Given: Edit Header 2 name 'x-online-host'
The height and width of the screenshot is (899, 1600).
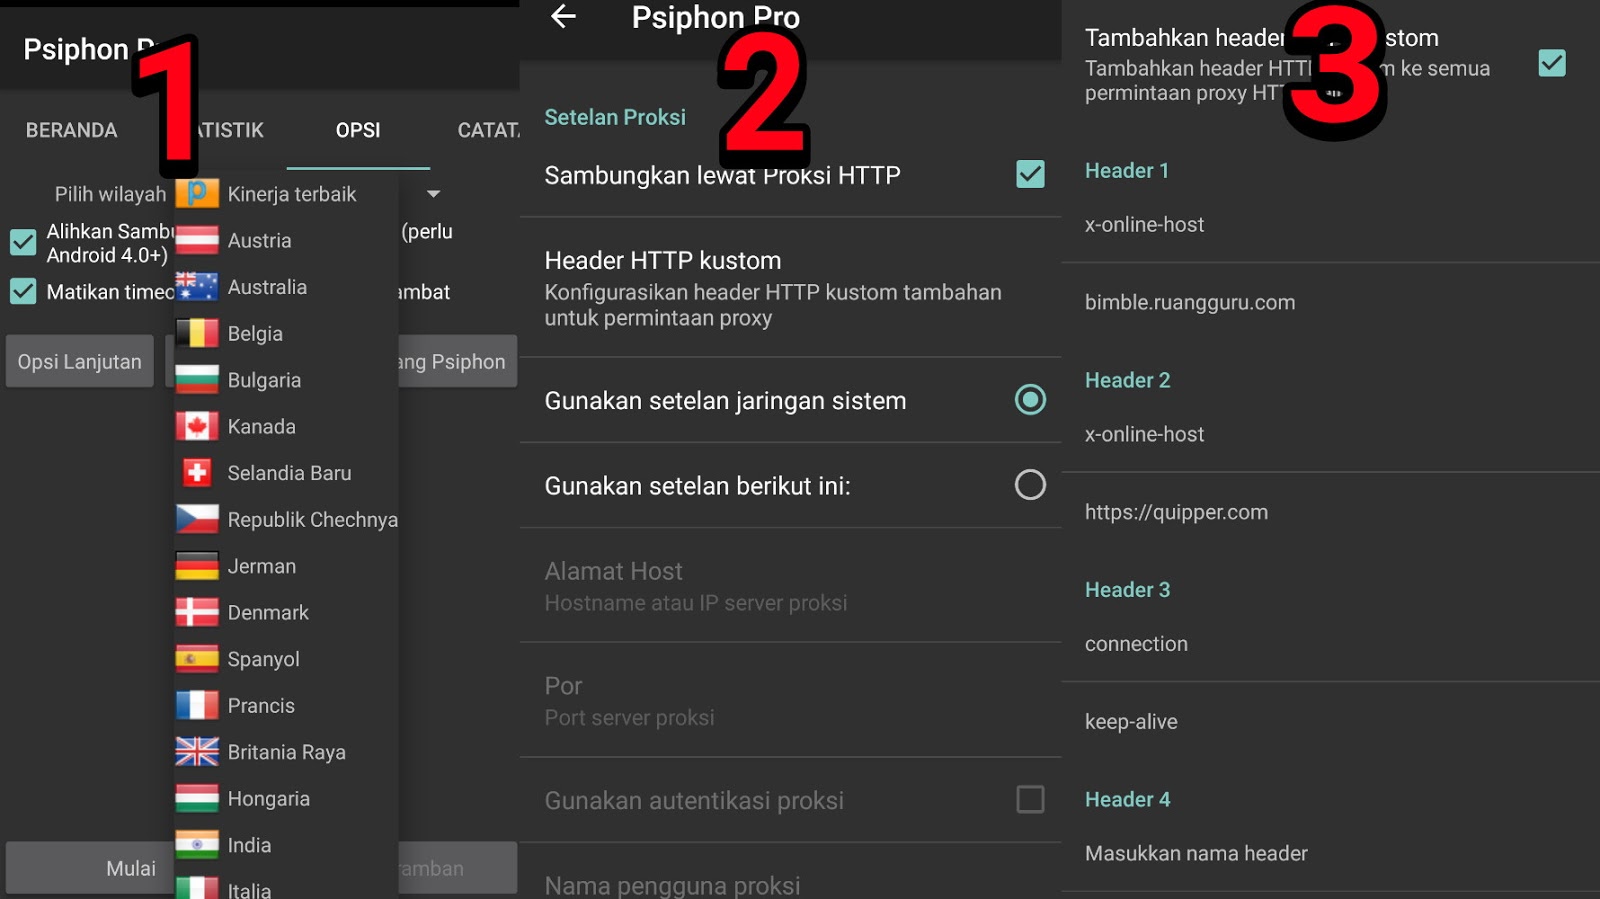Looking at the screenshot, I should tap(1330, 434).
